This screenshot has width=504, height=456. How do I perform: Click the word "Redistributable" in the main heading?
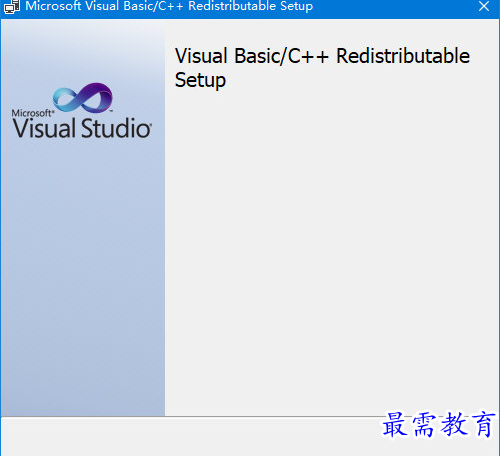pos(403,56)
